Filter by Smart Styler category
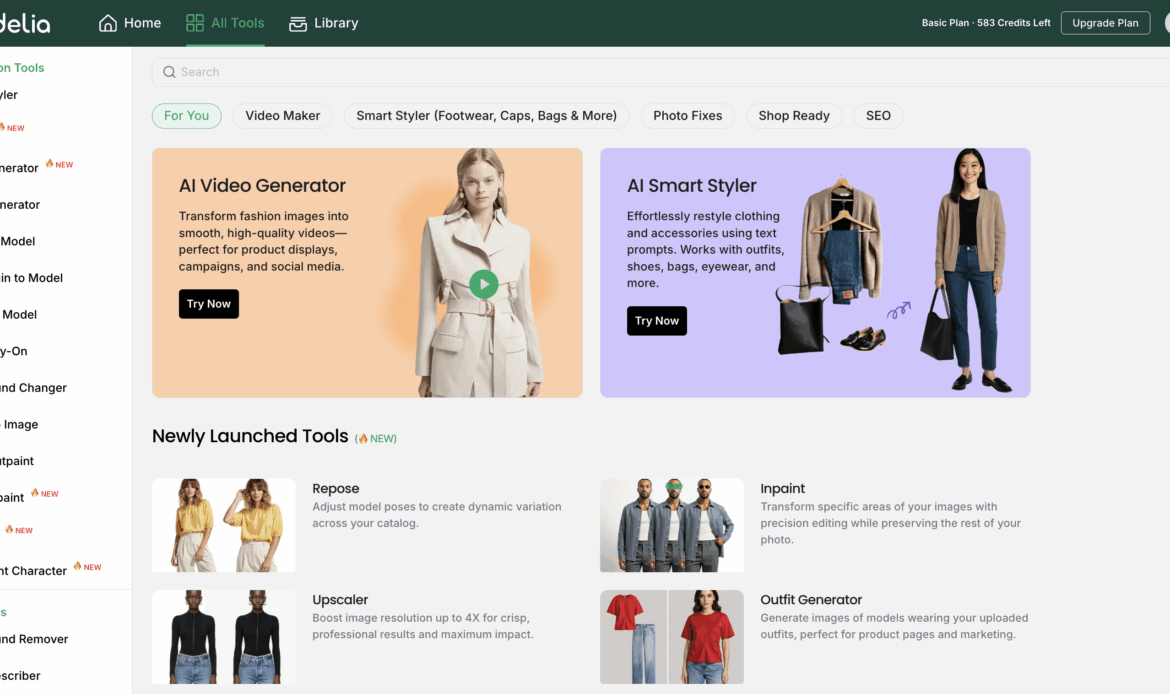 point(486,116)
